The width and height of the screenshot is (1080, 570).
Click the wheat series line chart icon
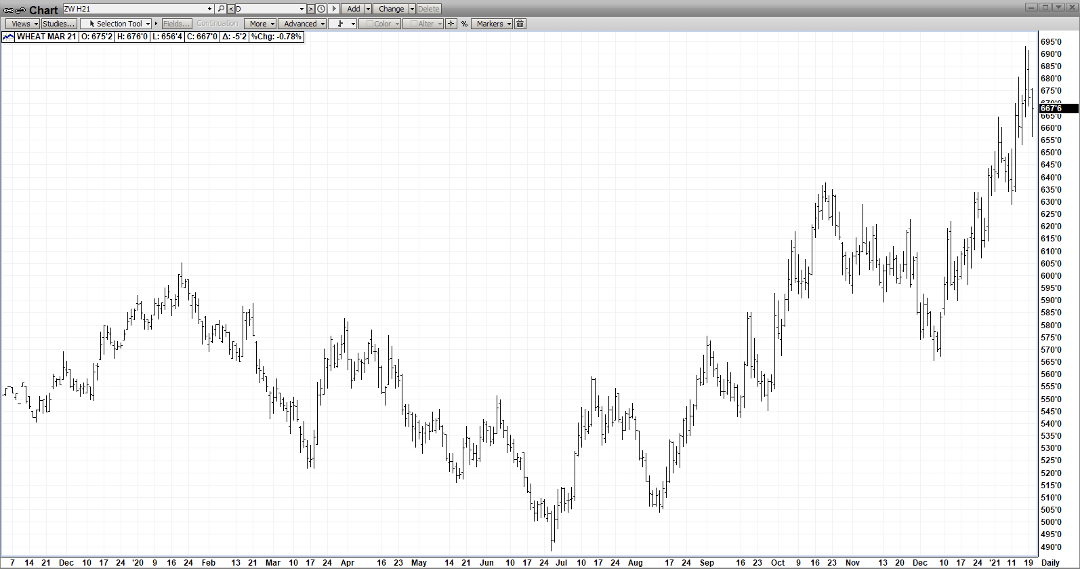(x=8, y=36)
